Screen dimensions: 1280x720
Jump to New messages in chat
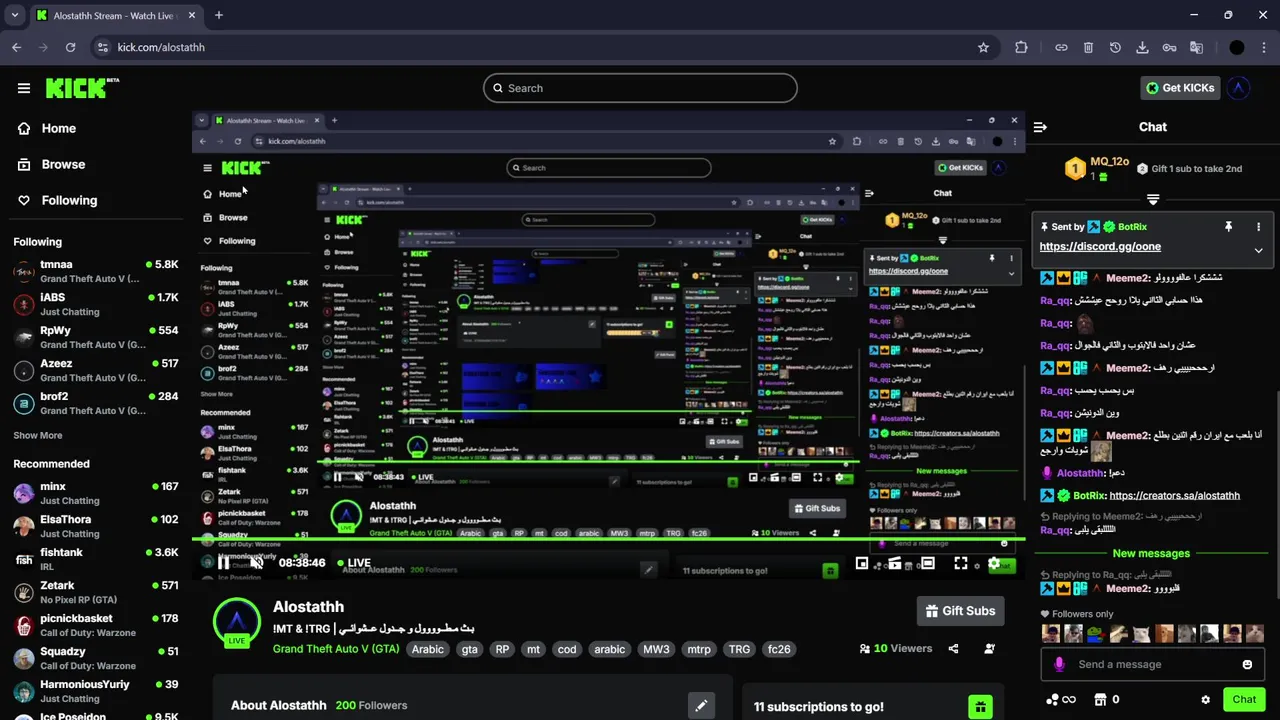pyautogui.click(x=1151, y=553)
